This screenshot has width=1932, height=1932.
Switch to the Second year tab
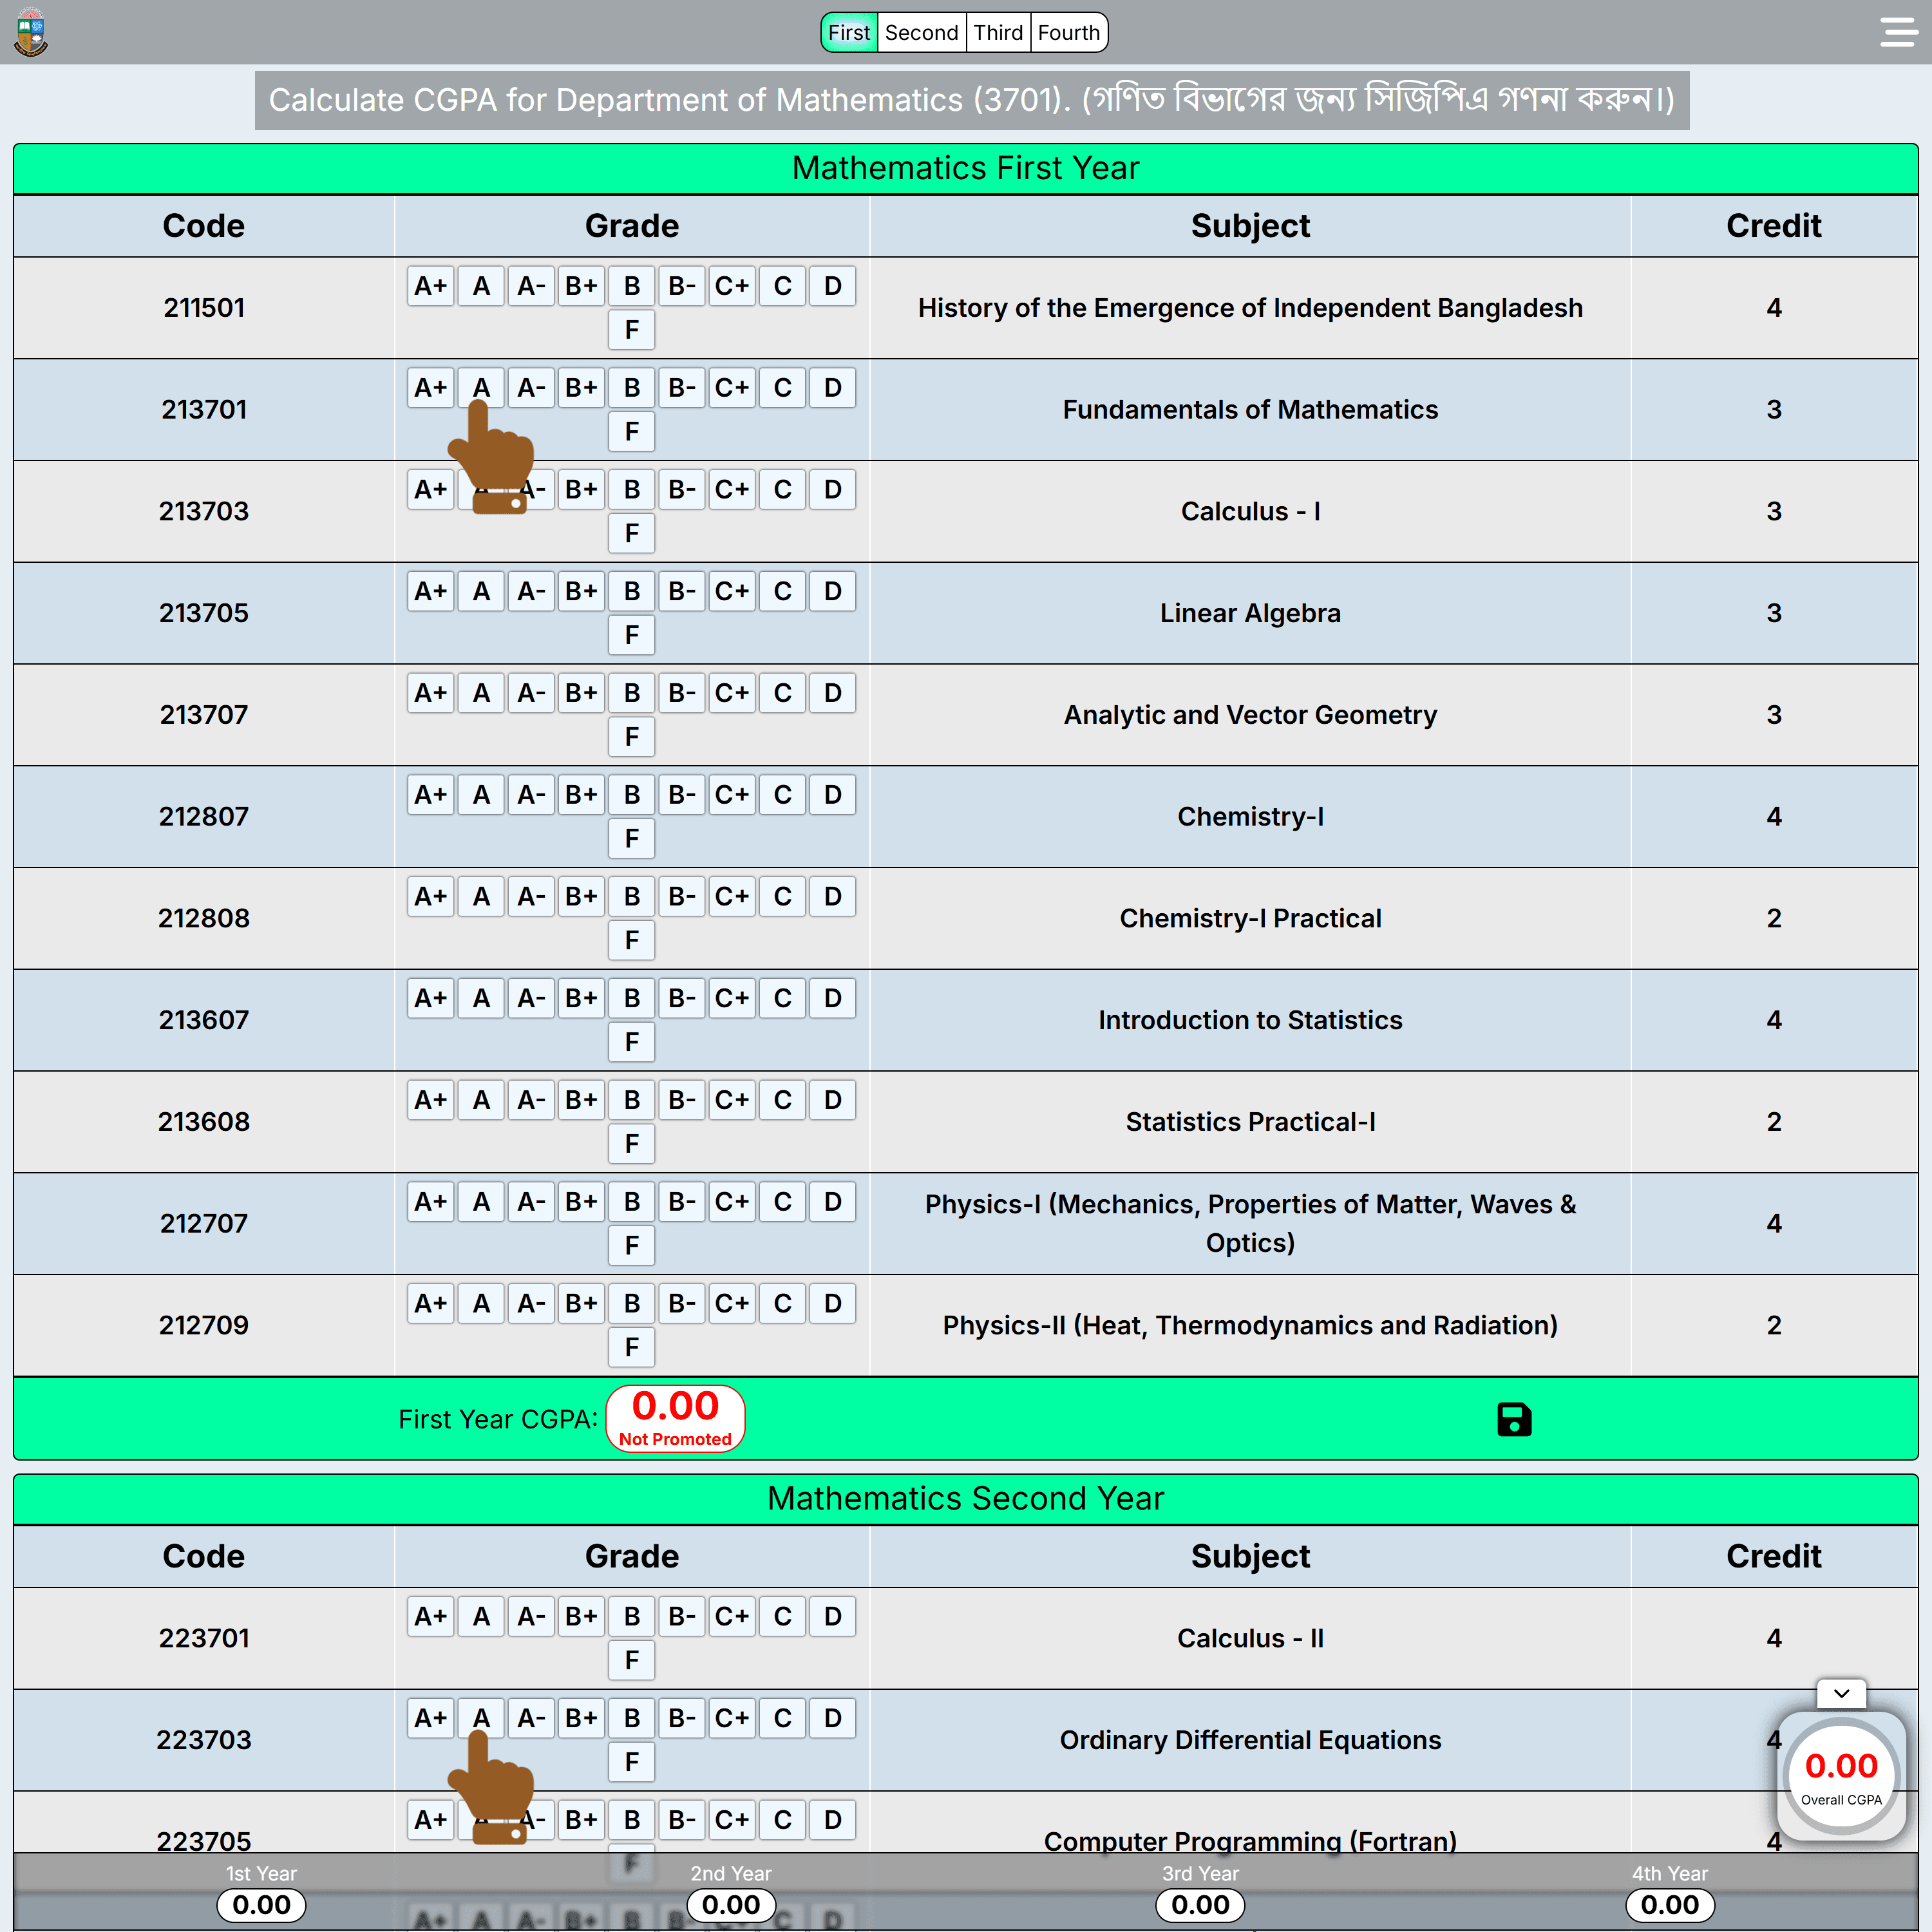click(x=921, y=33)
